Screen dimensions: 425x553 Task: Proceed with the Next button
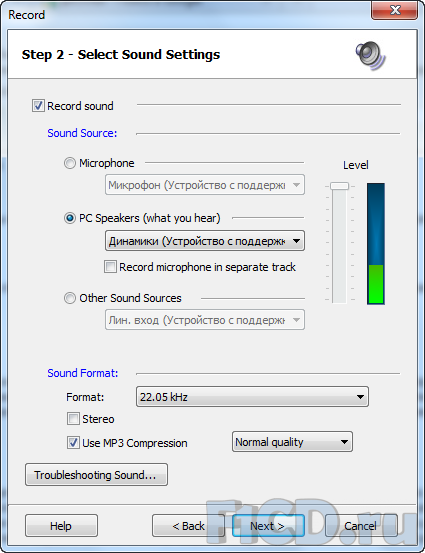[268, 525]
